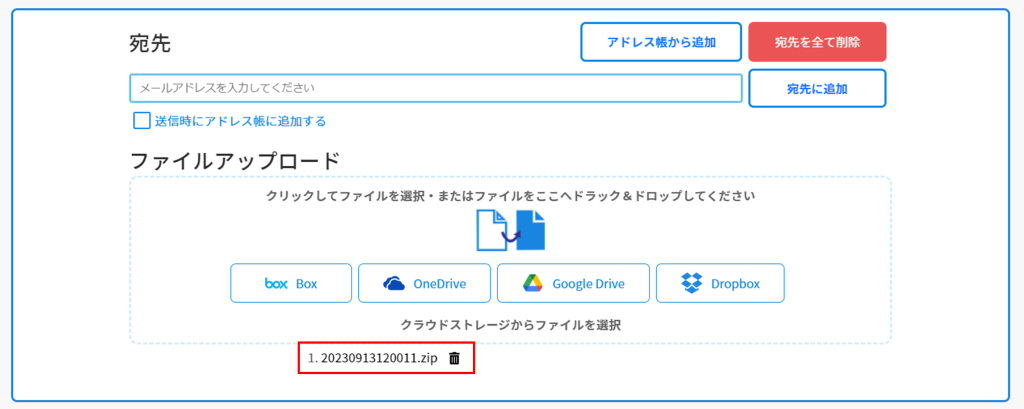Viewport: 1024px width, 409px height.
Task: Click the アドレス帳から追加 button
Action: (x=661, y=42)
